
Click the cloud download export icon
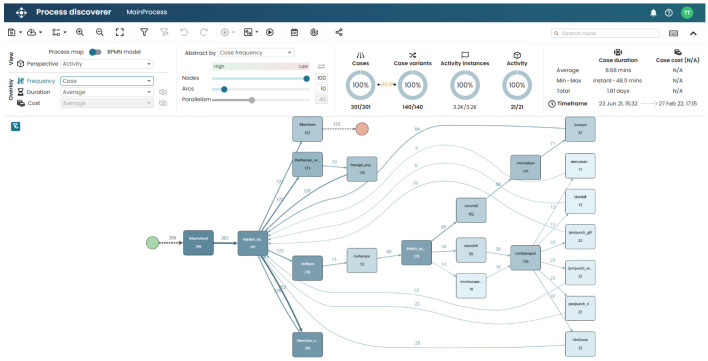[x=31, y=32]
